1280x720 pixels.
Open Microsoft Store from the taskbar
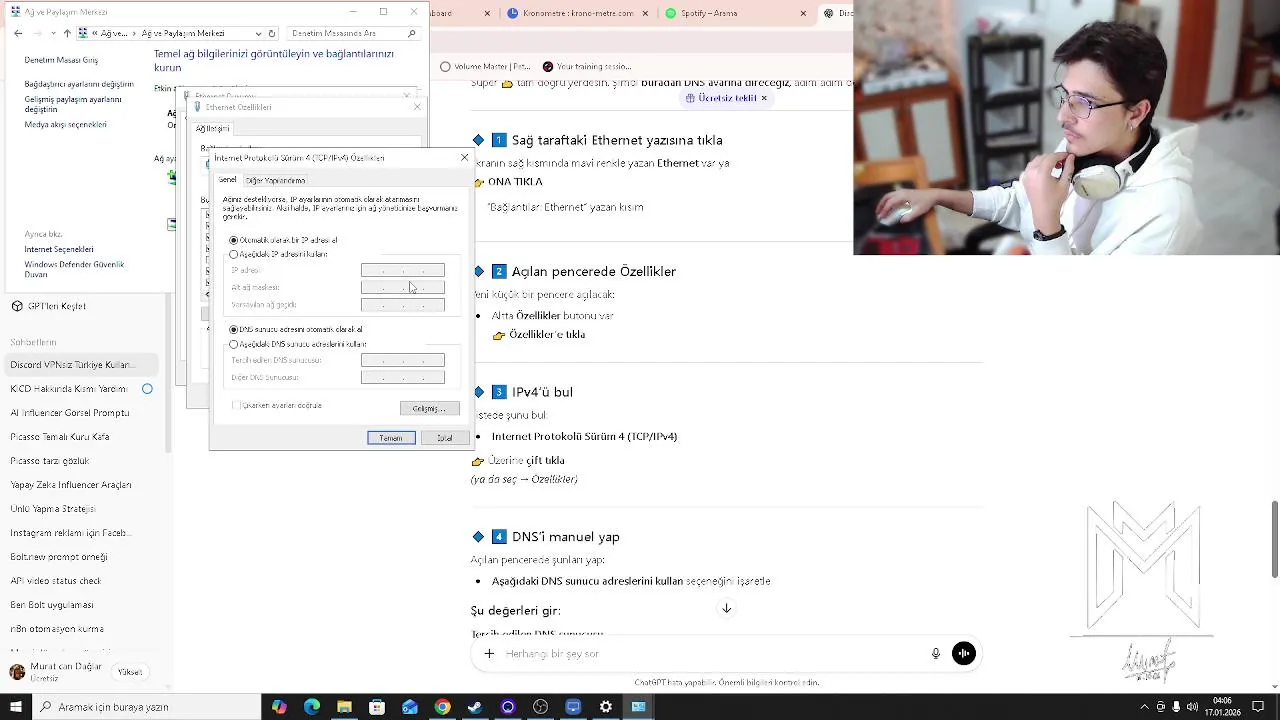[x=377, y=707]
